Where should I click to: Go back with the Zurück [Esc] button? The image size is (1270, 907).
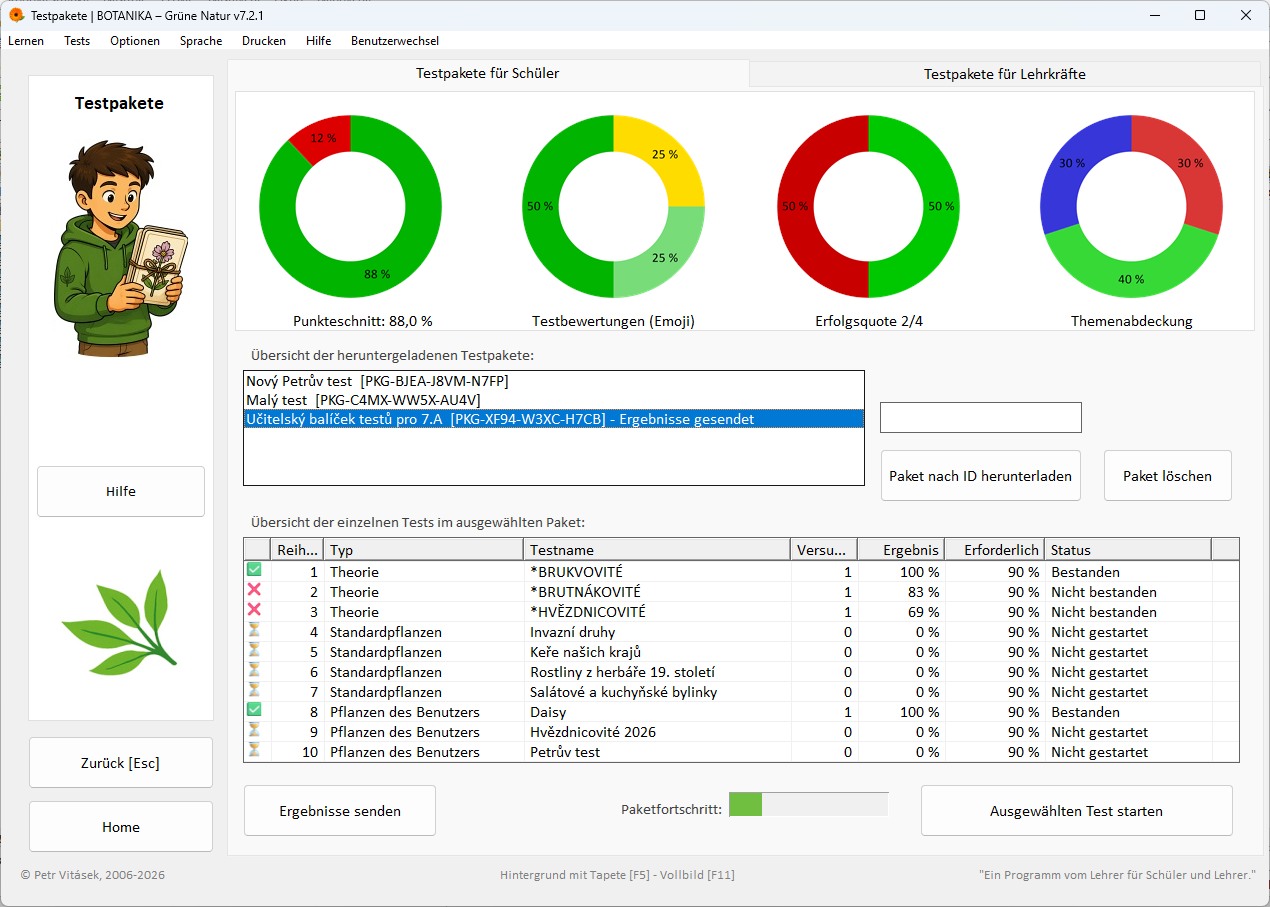[x=121, y=763]
